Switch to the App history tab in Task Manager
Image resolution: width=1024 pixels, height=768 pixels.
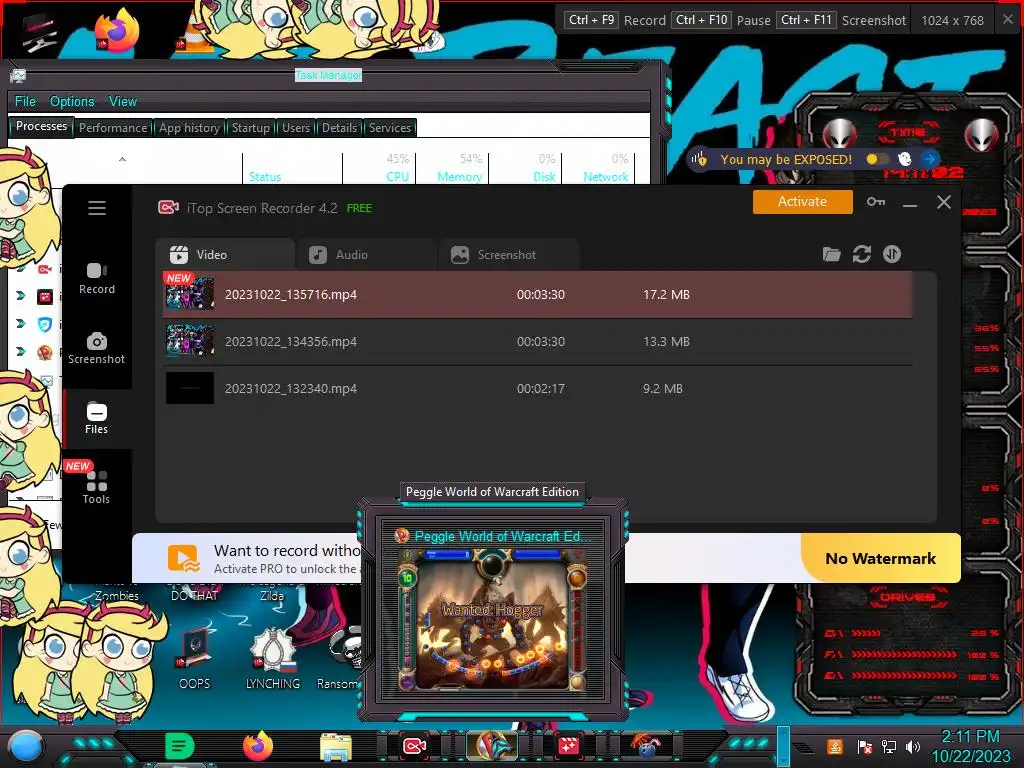tap(189, 128)
